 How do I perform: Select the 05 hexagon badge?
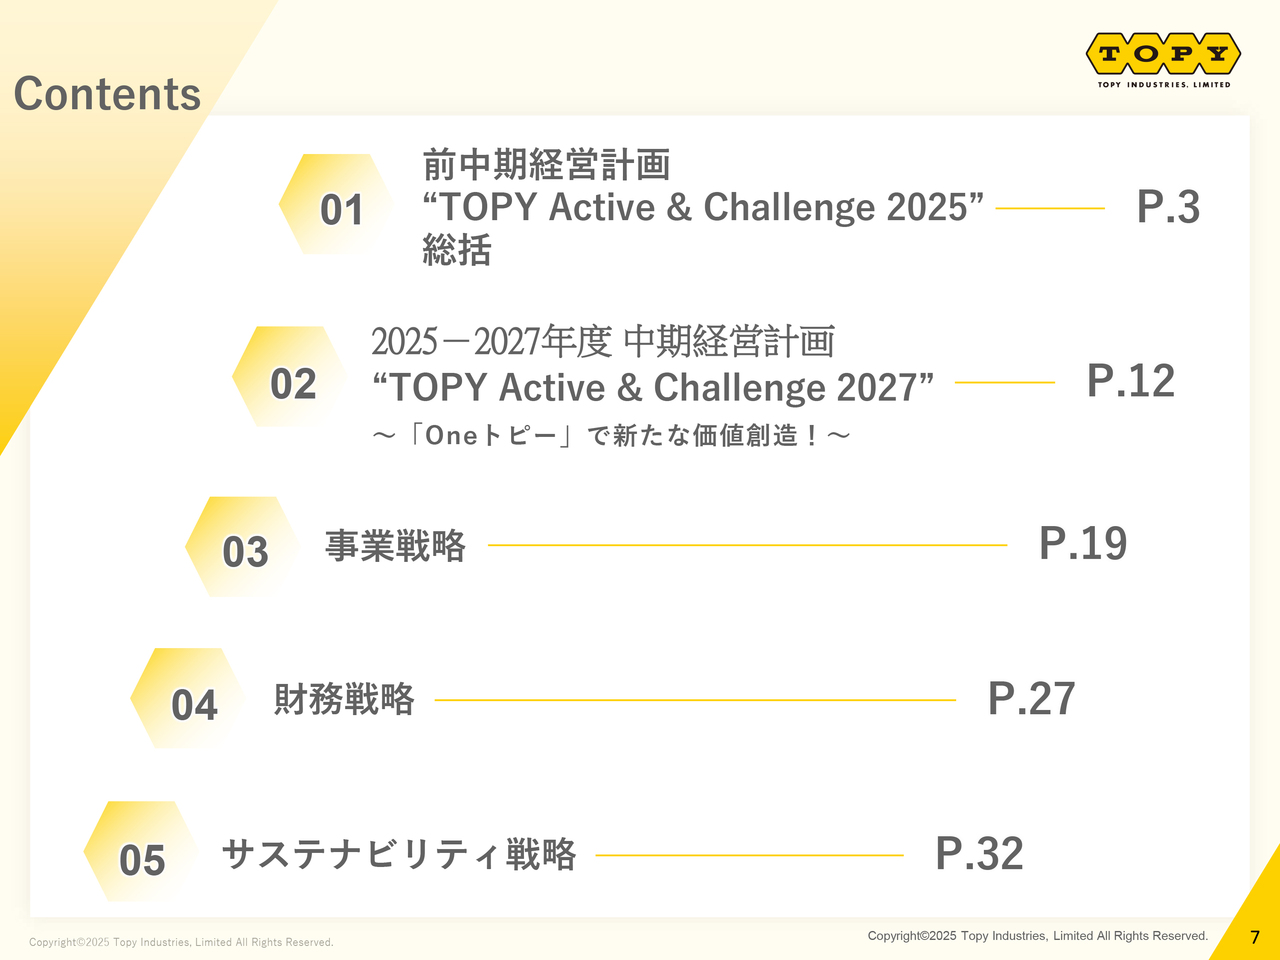point(141,852)
